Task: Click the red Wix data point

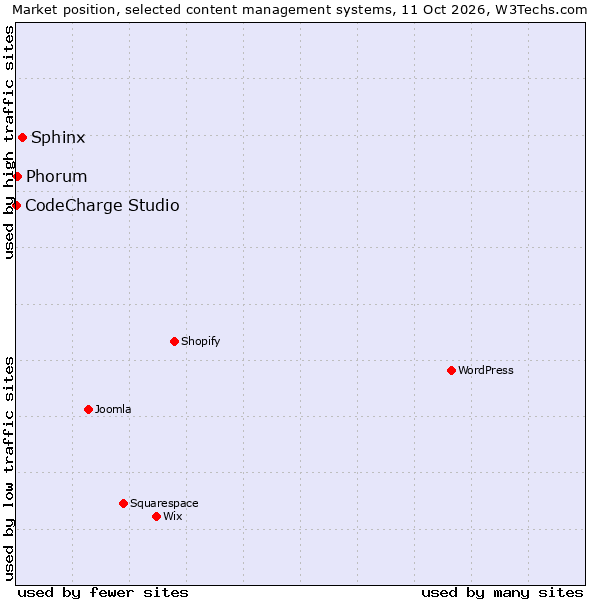Action: coord(156,517)
